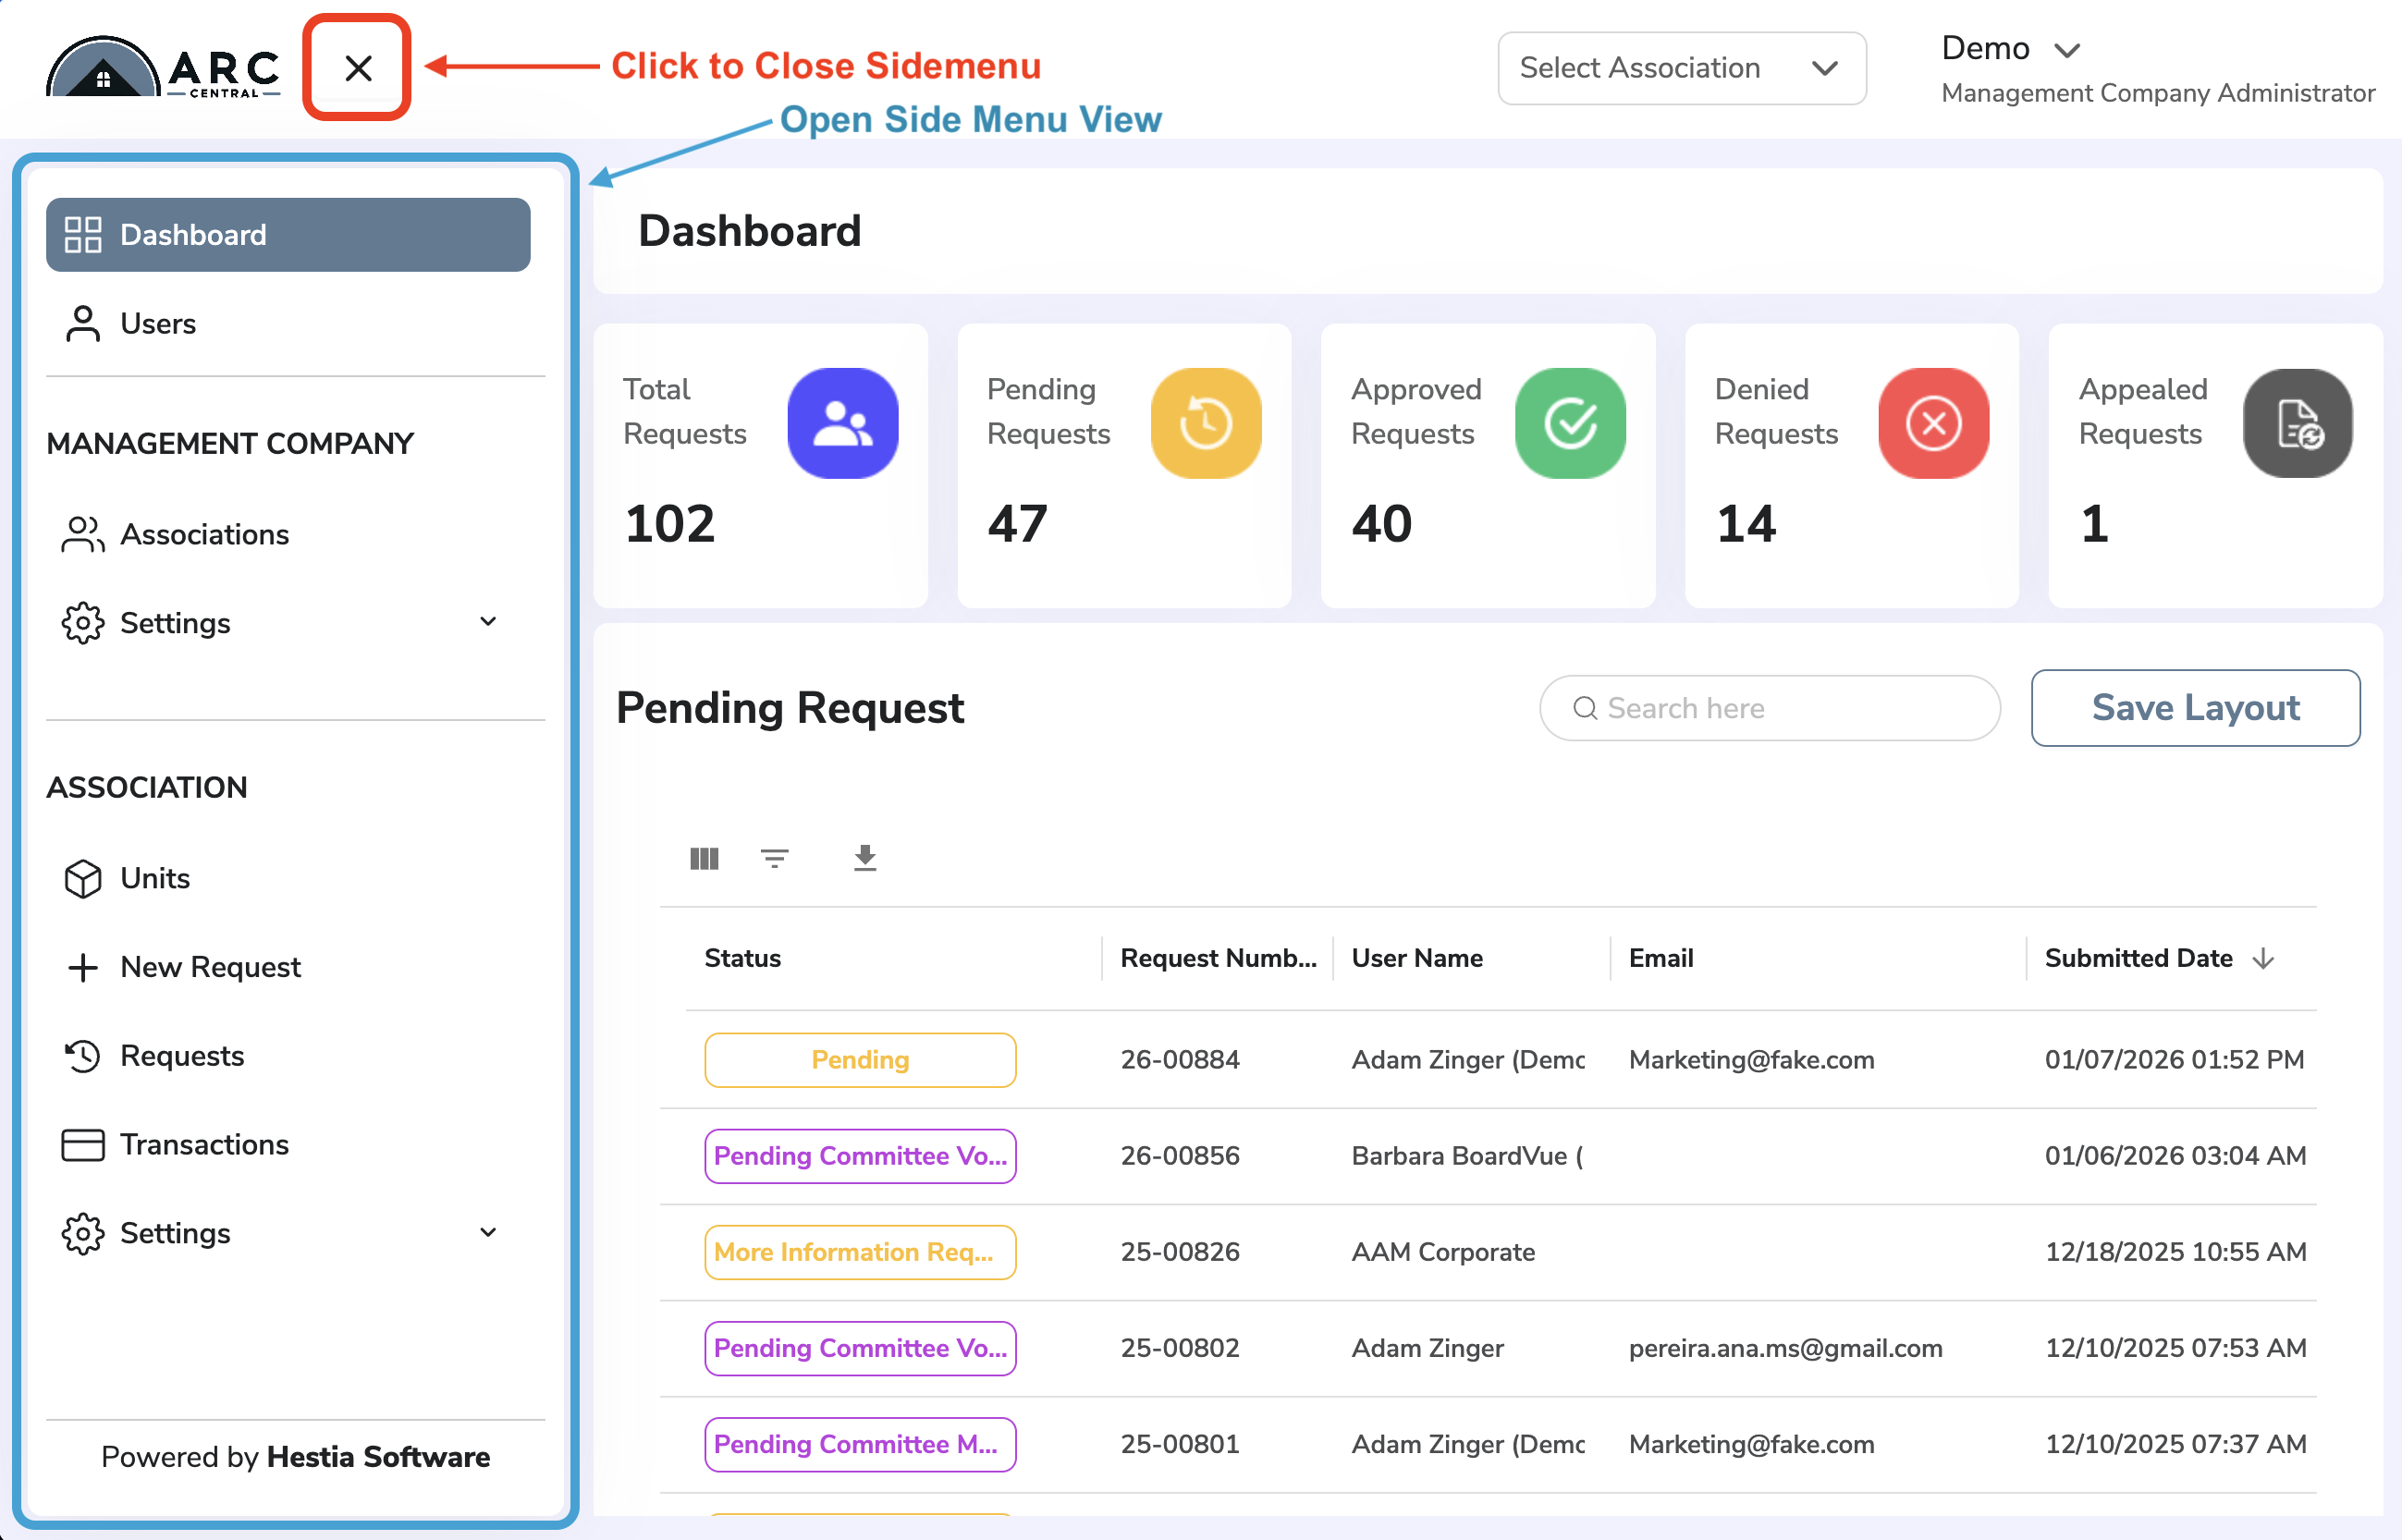Open the table filter icon
This screenshot has width=2402, height=1540.
click(x=774, y=858)
